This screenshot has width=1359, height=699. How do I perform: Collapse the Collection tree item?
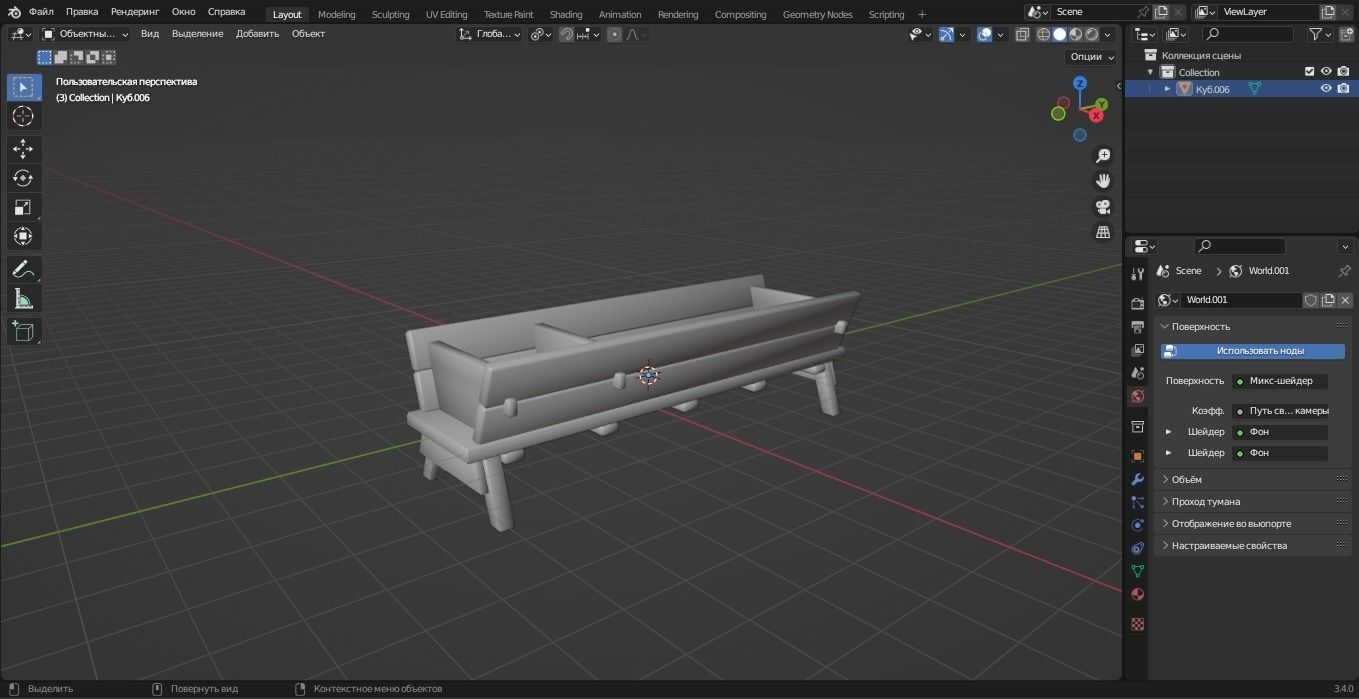click(1150, 72)
